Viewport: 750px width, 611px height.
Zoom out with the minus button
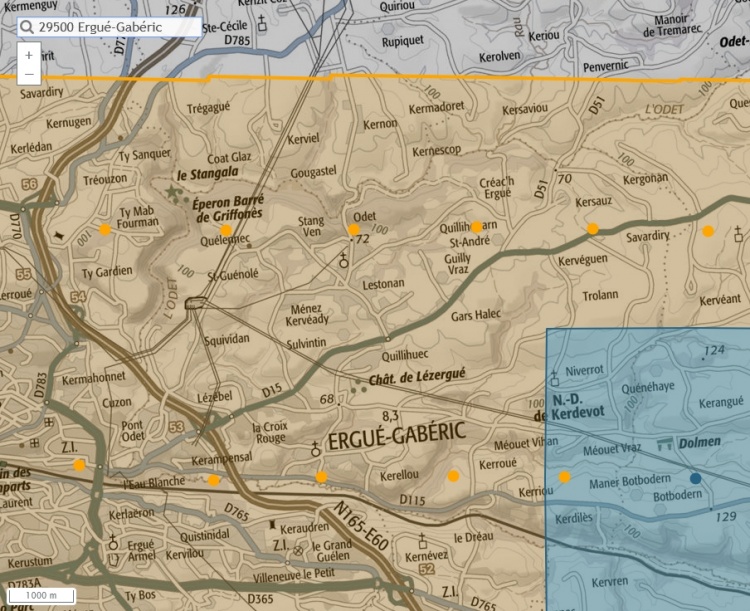tap(29, 75)
